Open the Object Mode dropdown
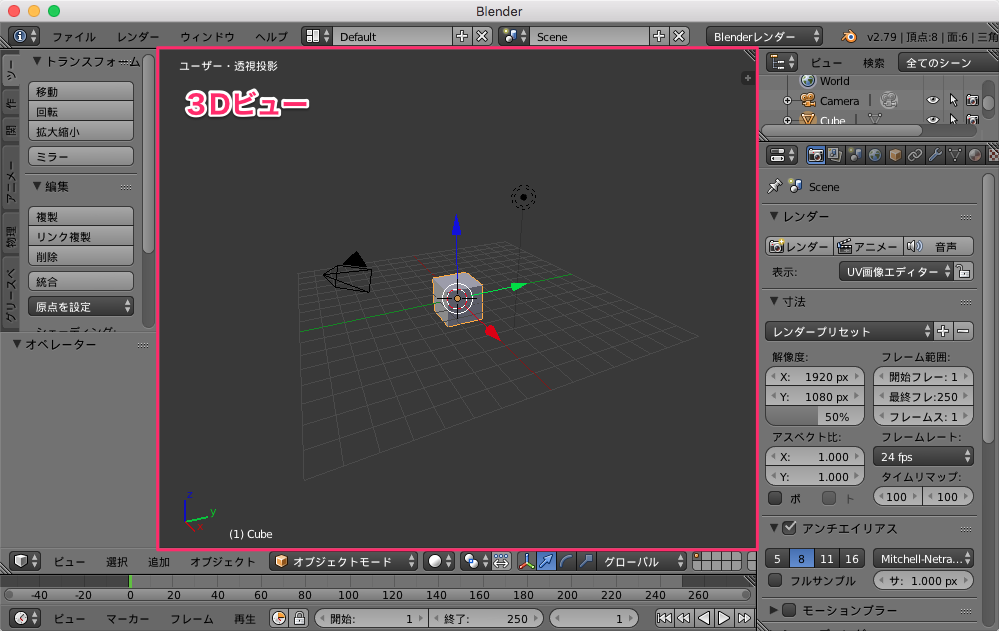999x631 pixels. pyautogui.click(x=343, y=562)
